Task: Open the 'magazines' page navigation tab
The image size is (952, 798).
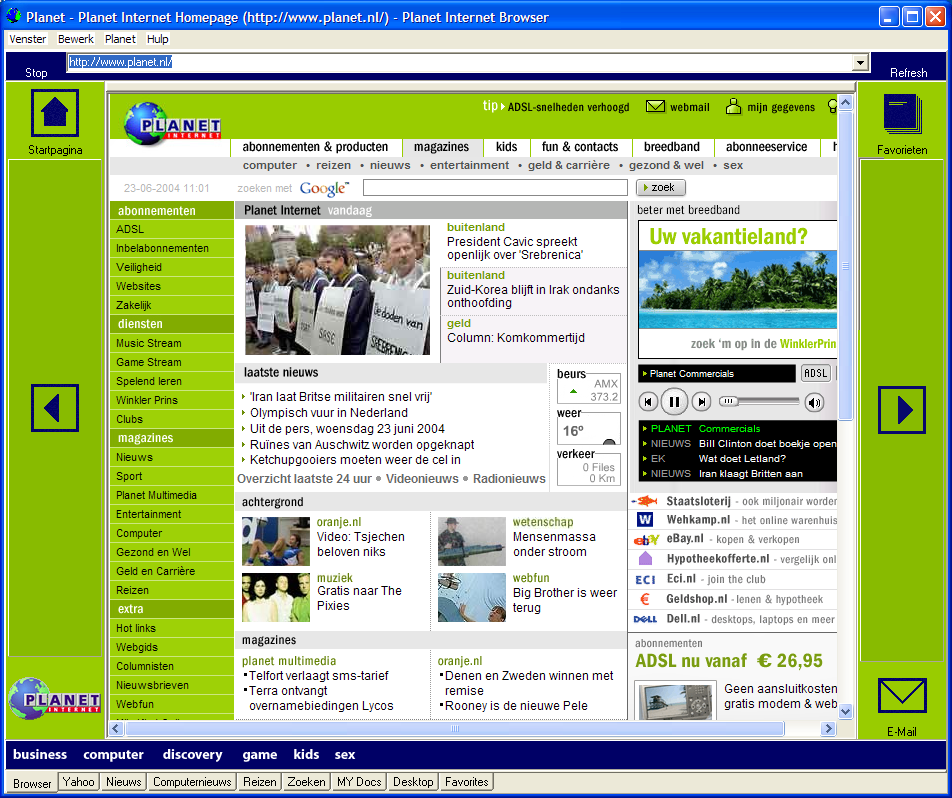Action: [x=441, y=147]
